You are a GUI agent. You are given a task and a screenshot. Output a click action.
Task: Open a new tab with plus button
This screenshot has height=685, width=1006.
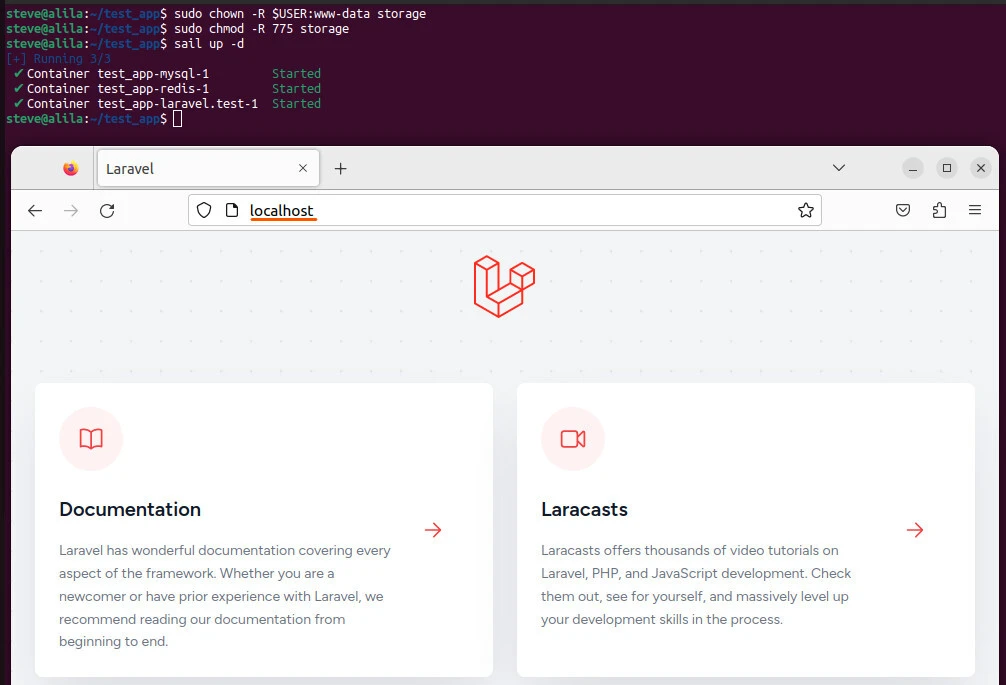pyautogui.click(x=340, y=169)
